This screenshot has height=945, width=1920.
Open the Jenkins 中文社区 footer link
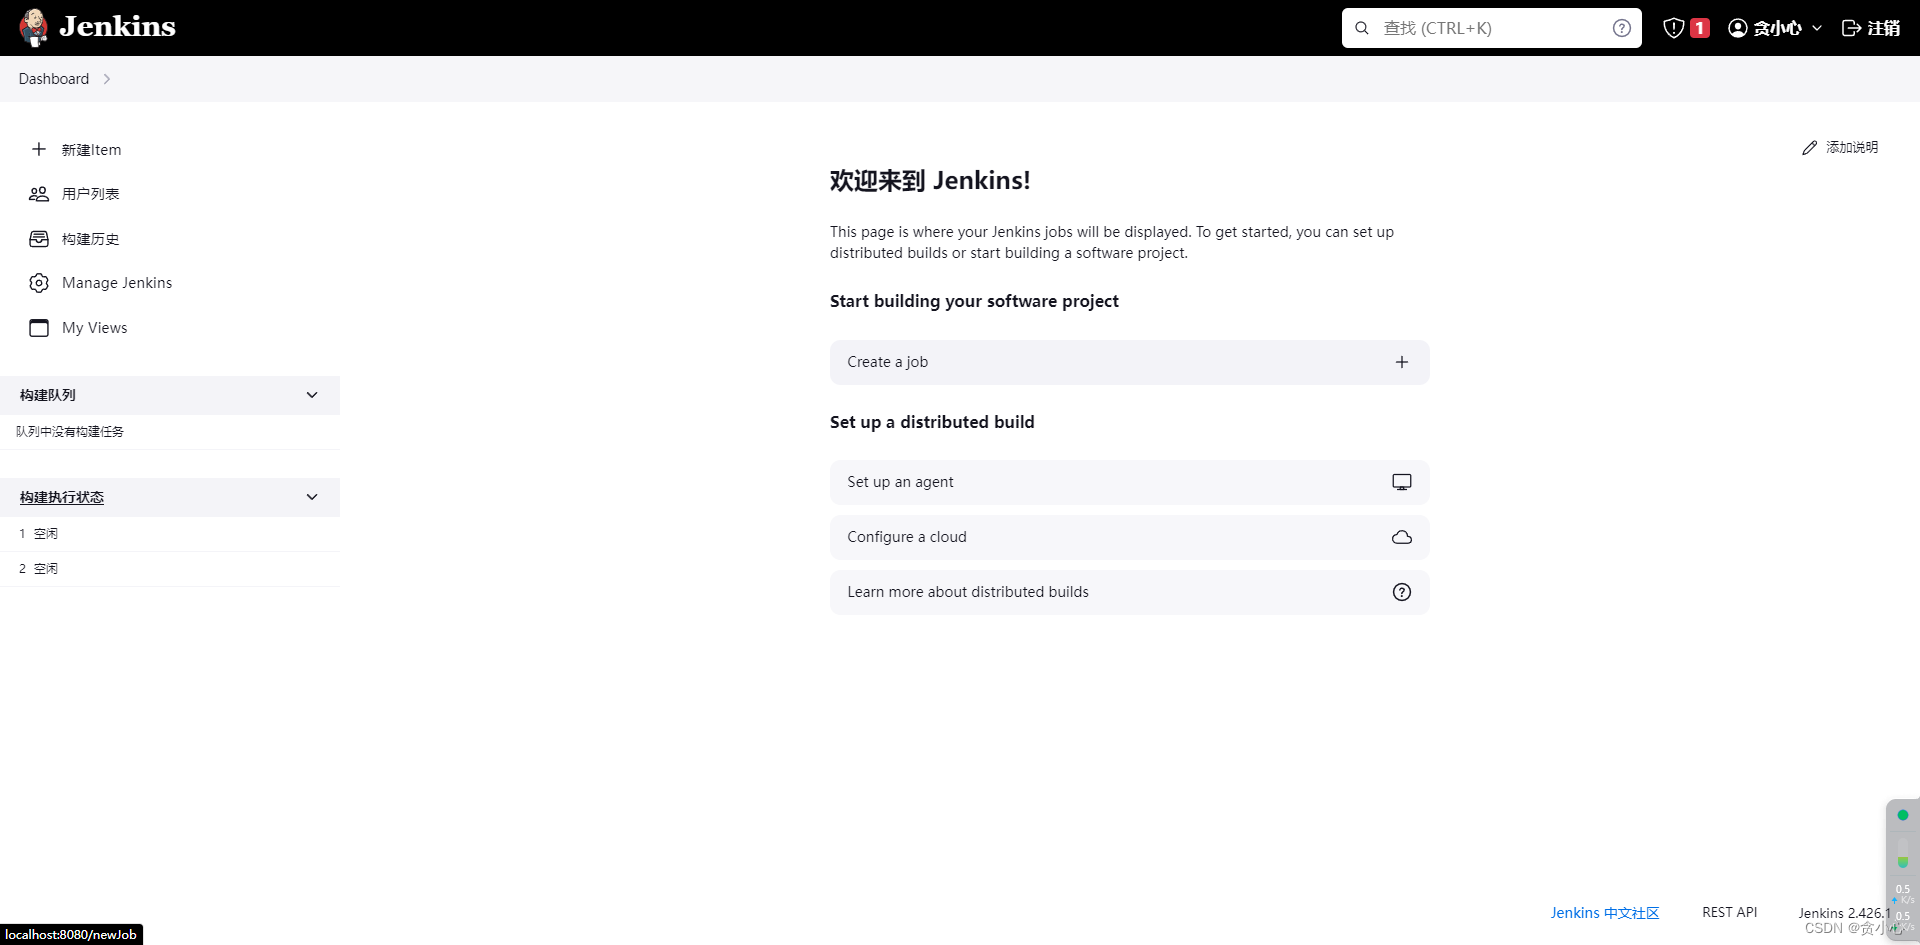coord(1605,913)
